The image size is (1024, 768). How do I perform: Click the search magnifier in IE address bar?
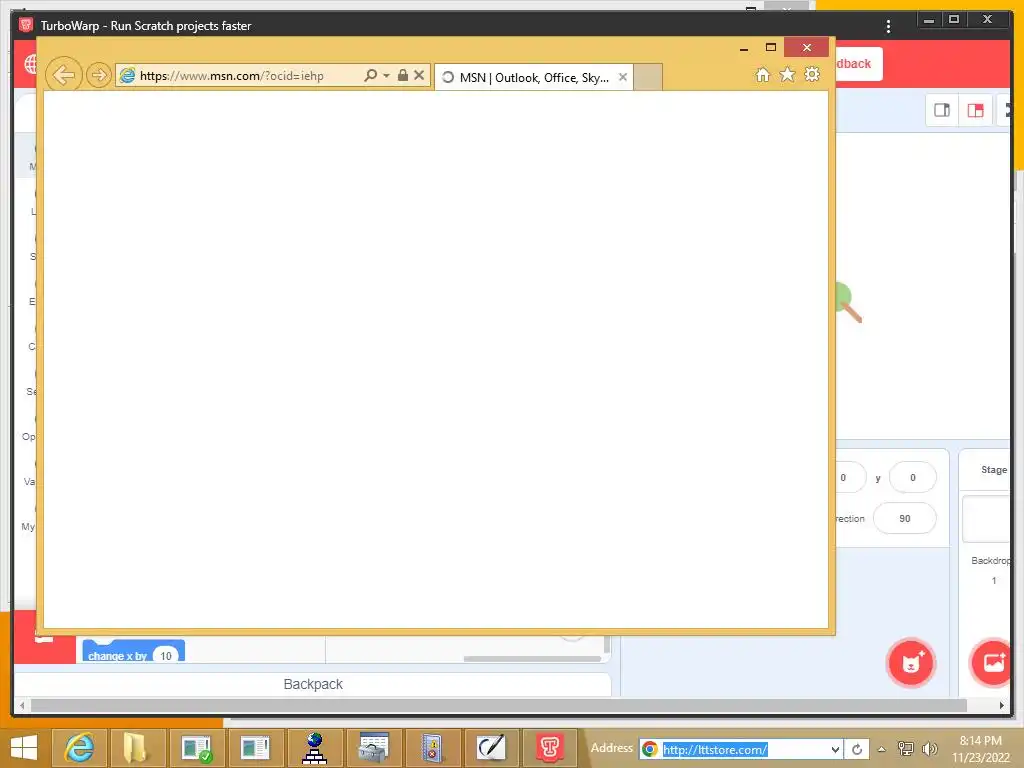(x=370, y=75)
